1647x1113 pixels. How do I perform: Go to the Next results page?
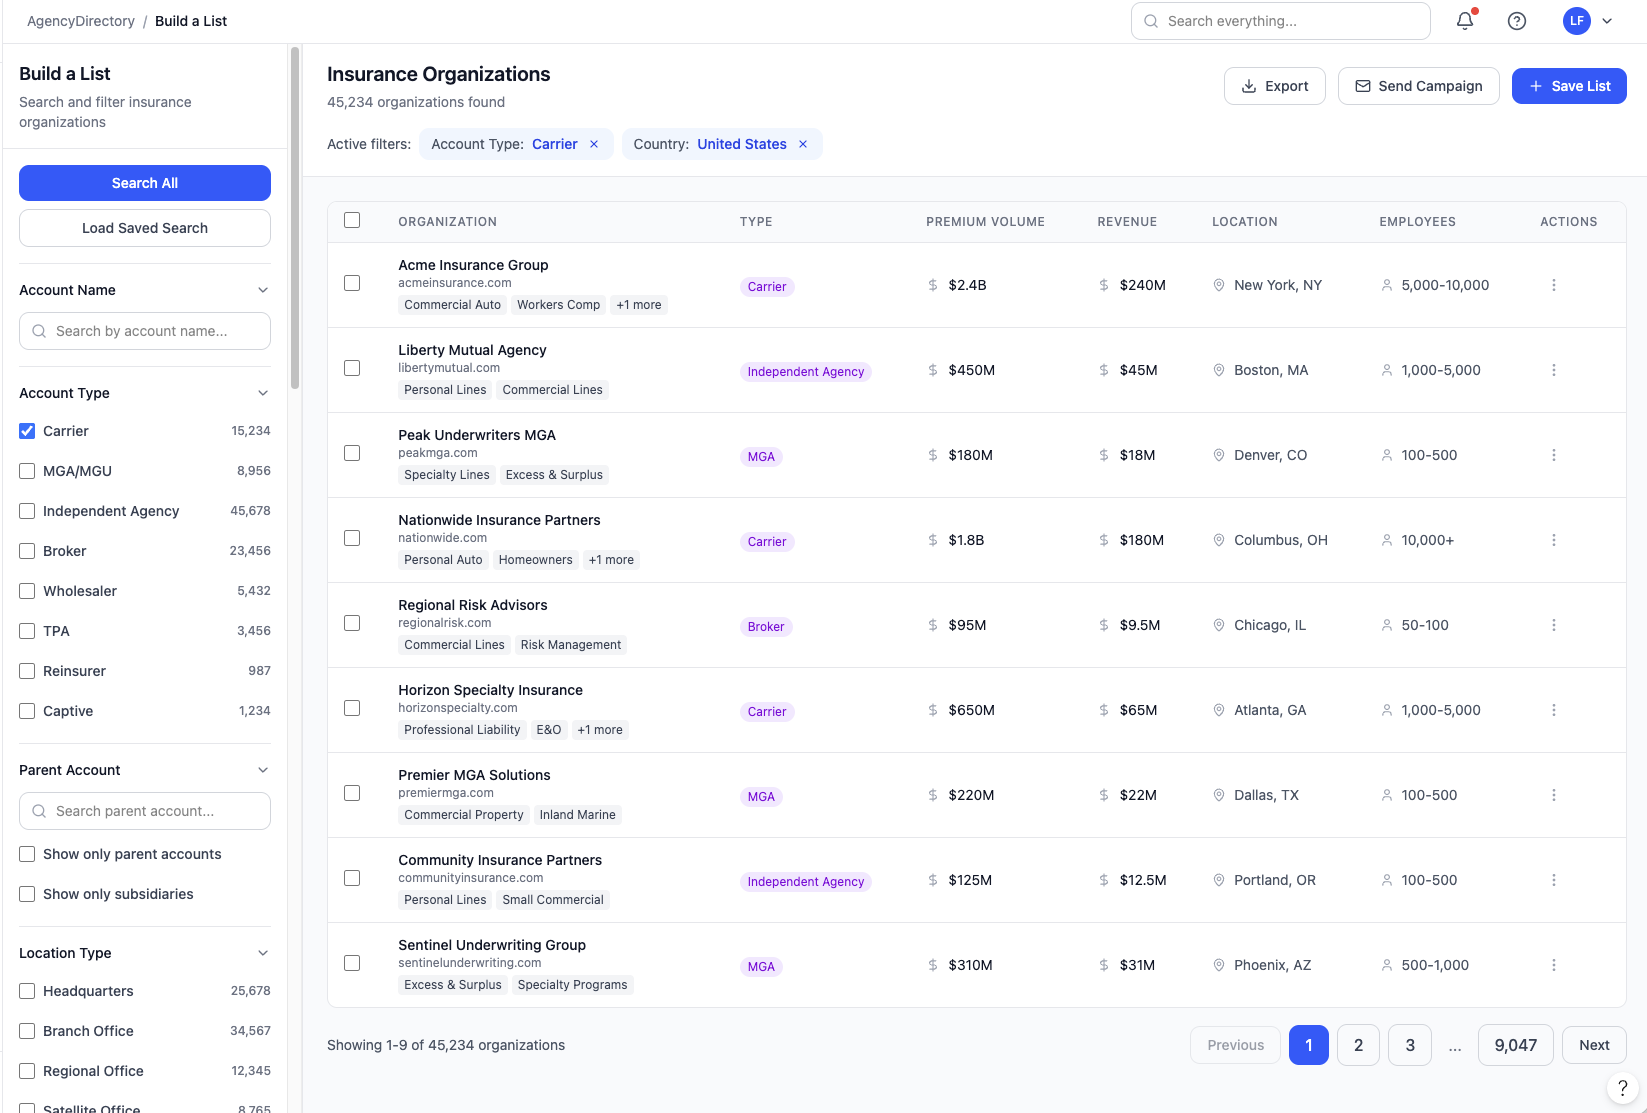click(1594, 1045)
